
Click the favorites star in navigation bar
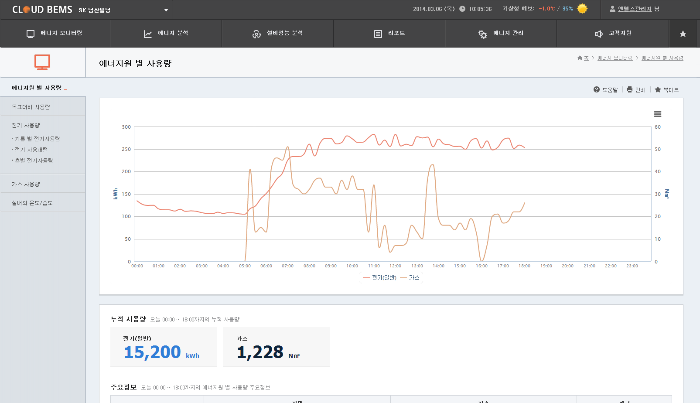pyautogui.click(x=682, y=34)
